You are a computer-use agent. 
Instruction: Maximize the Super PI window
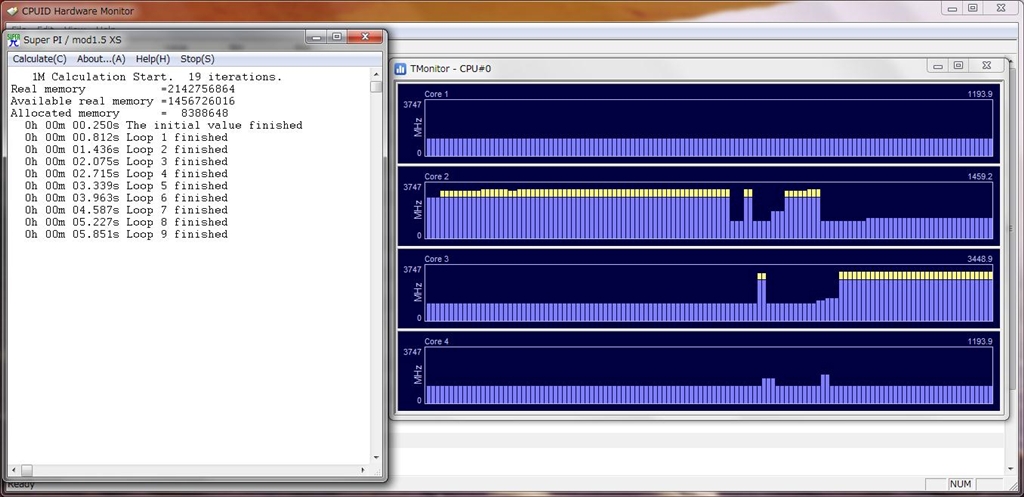click(x=337, y=37)
